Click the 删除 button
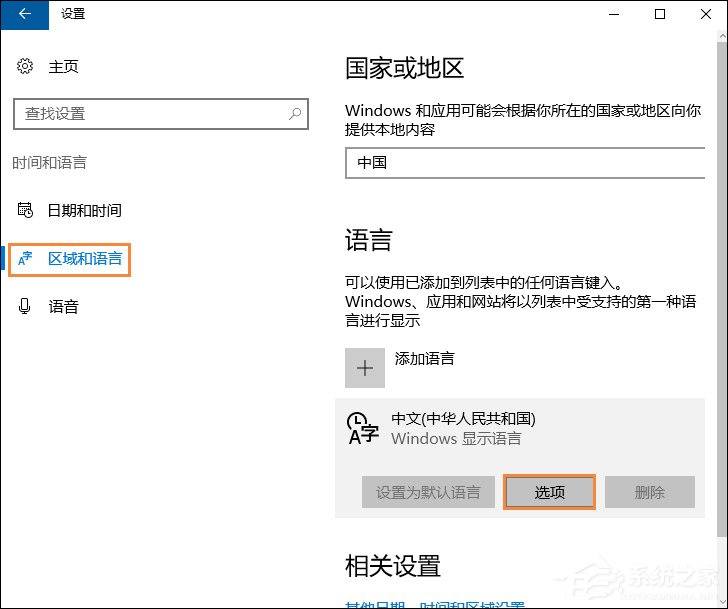Screen dimensions: 728x609 point(650,492)
